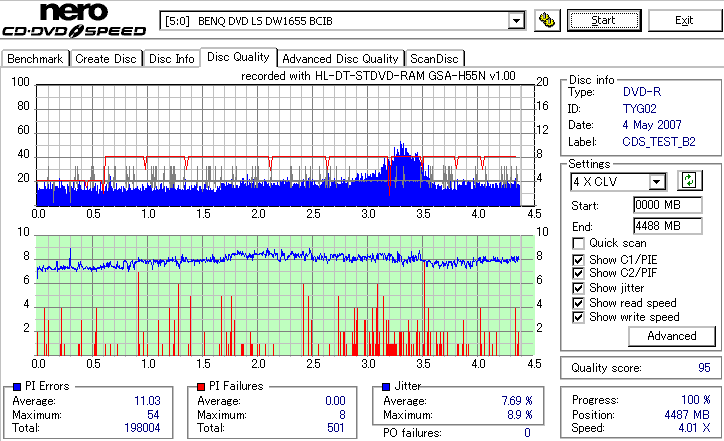Click the Start position field 0000 MB
724x441 pixels.
pos(668,205)
